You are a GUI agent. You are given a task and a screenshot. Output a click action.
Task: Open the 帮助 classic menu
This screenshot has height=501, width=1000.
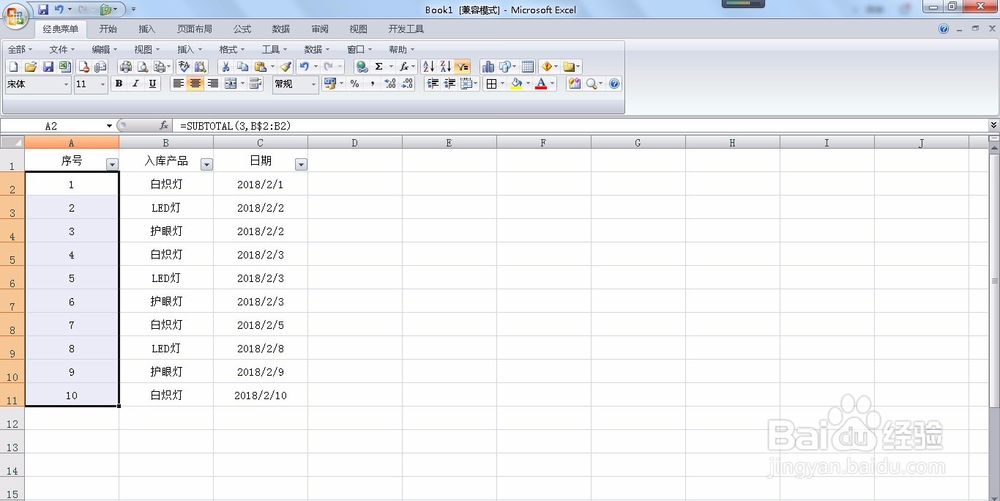pyautogui.click(x=401, y=49)
